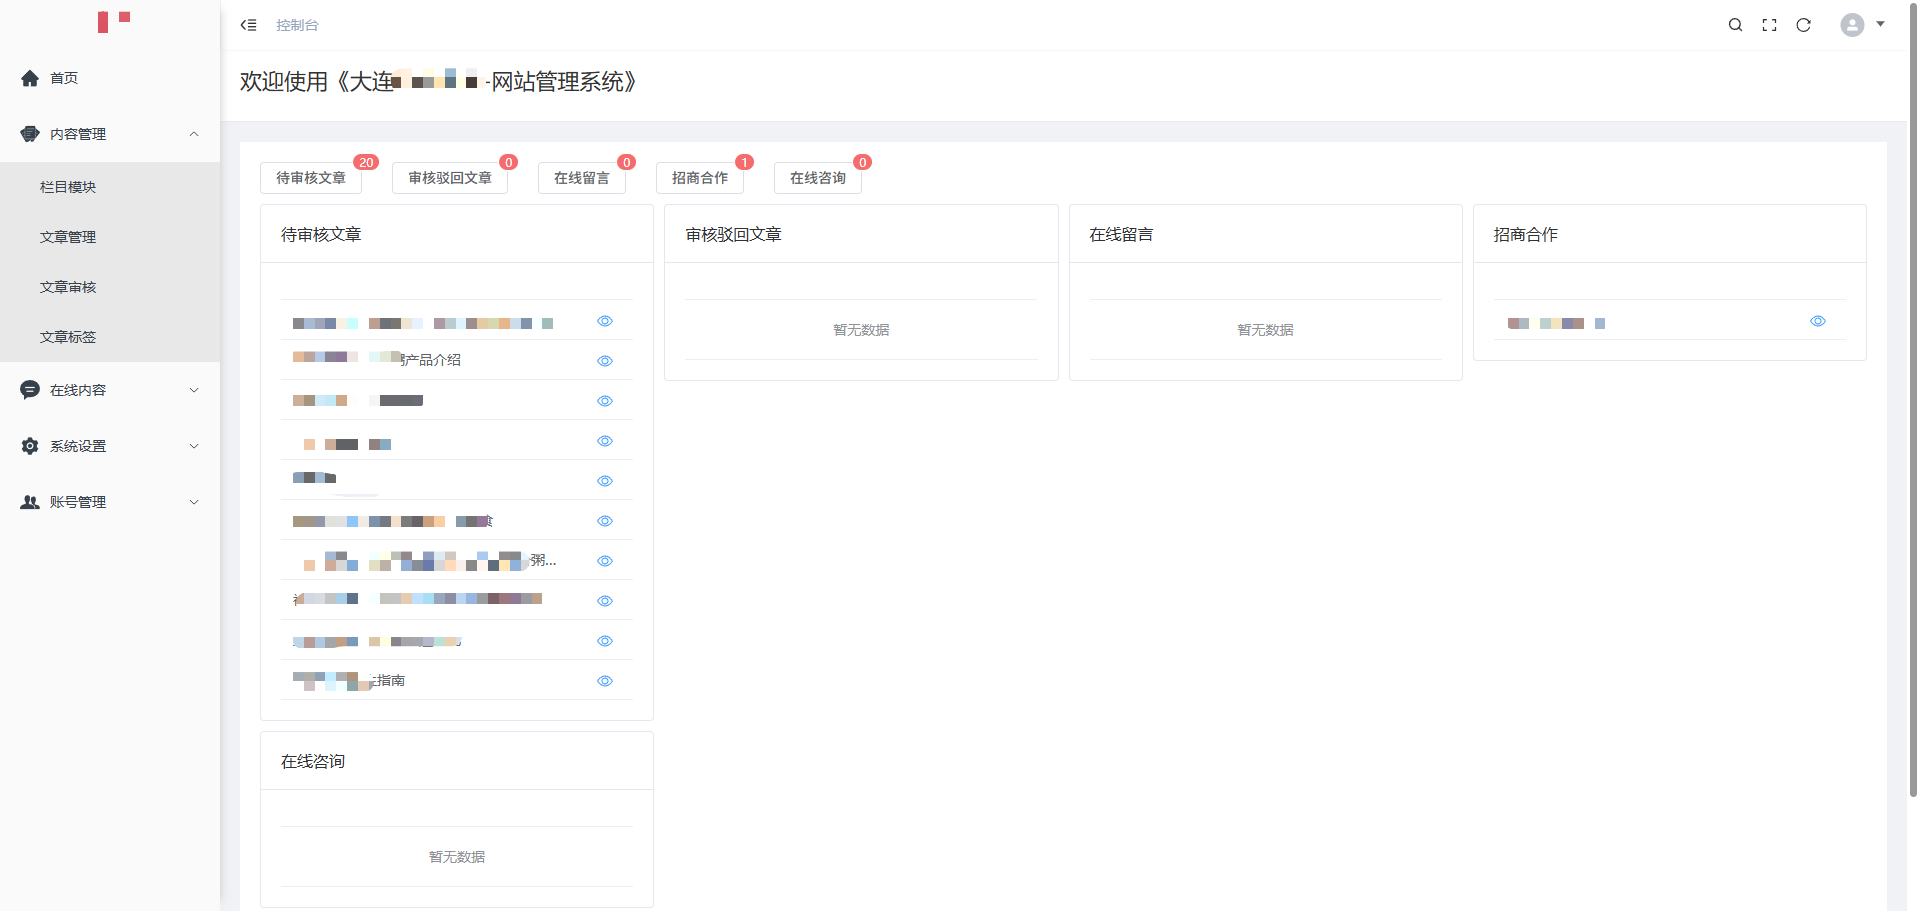Refresh the page using the reload icon
The image size is (1920, 911).
[x=1804, y=25]
